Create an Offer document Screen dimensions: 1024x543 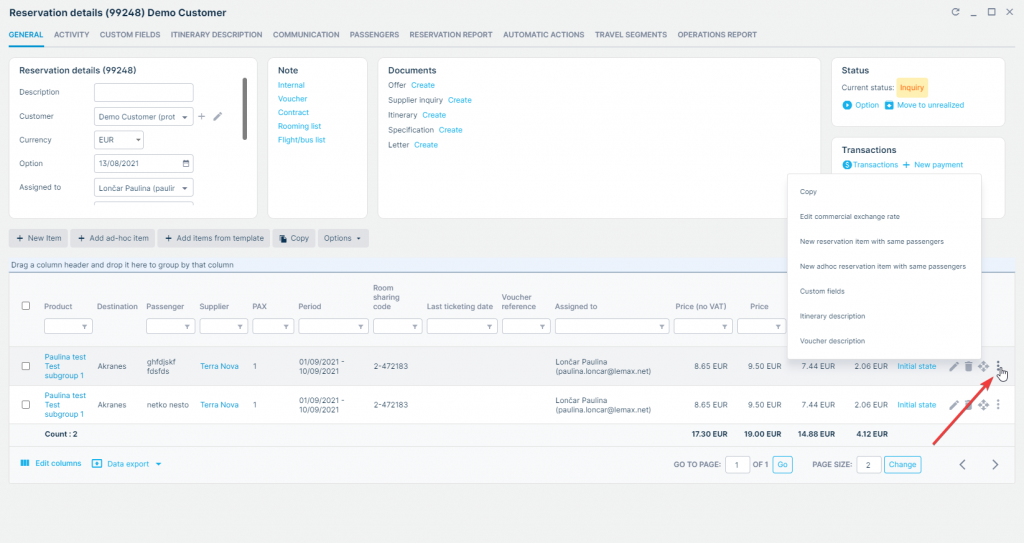pyautogui.click(x=423, y=85)
